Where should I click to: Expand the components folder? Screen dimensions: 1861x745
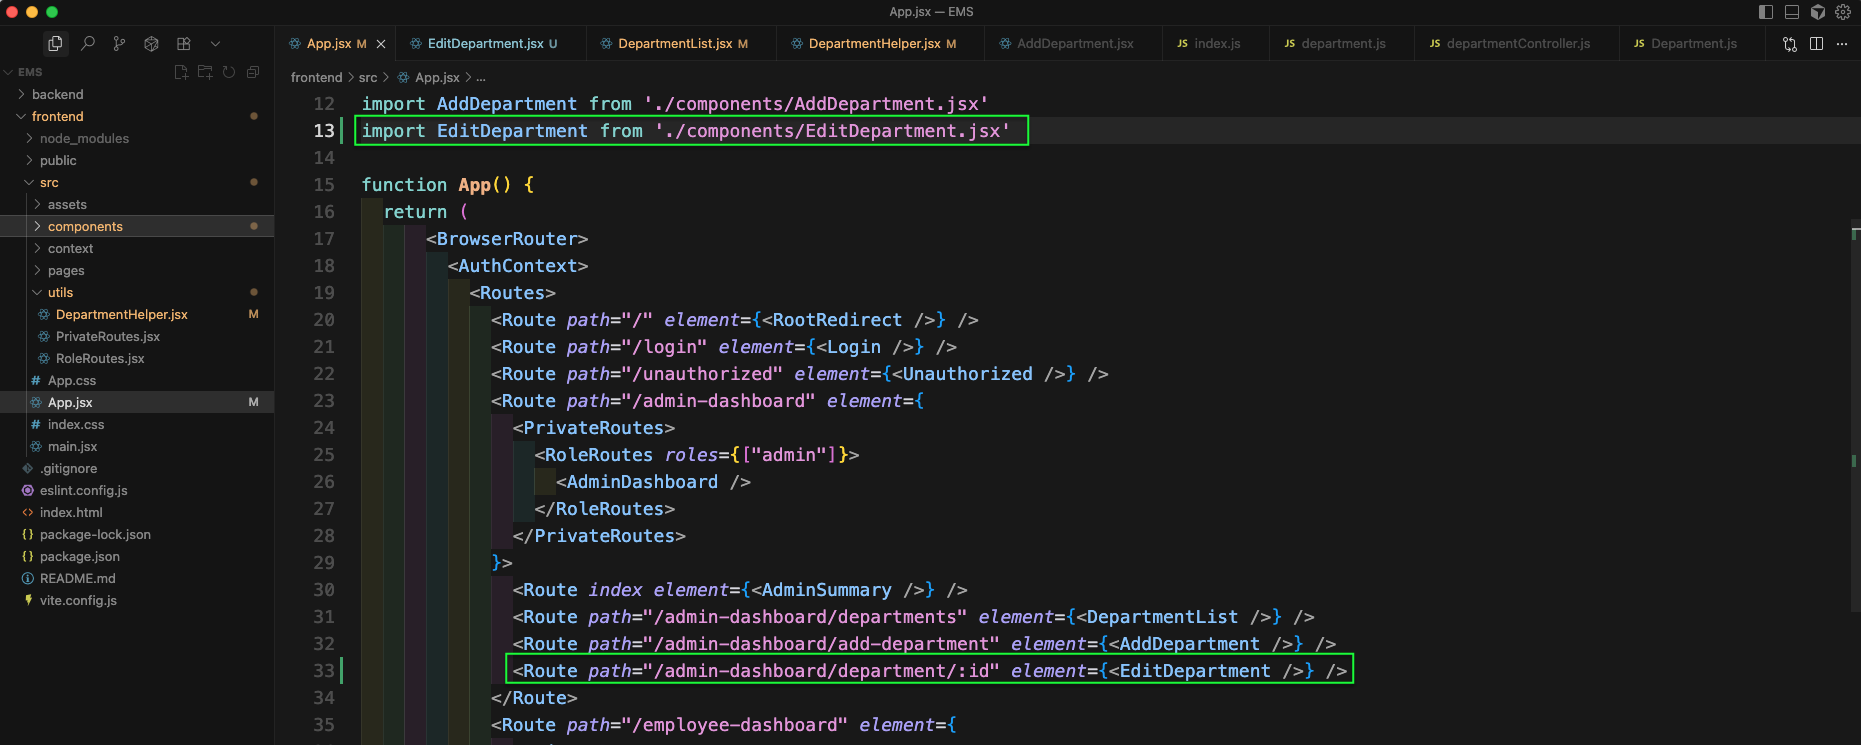(137, 226)
